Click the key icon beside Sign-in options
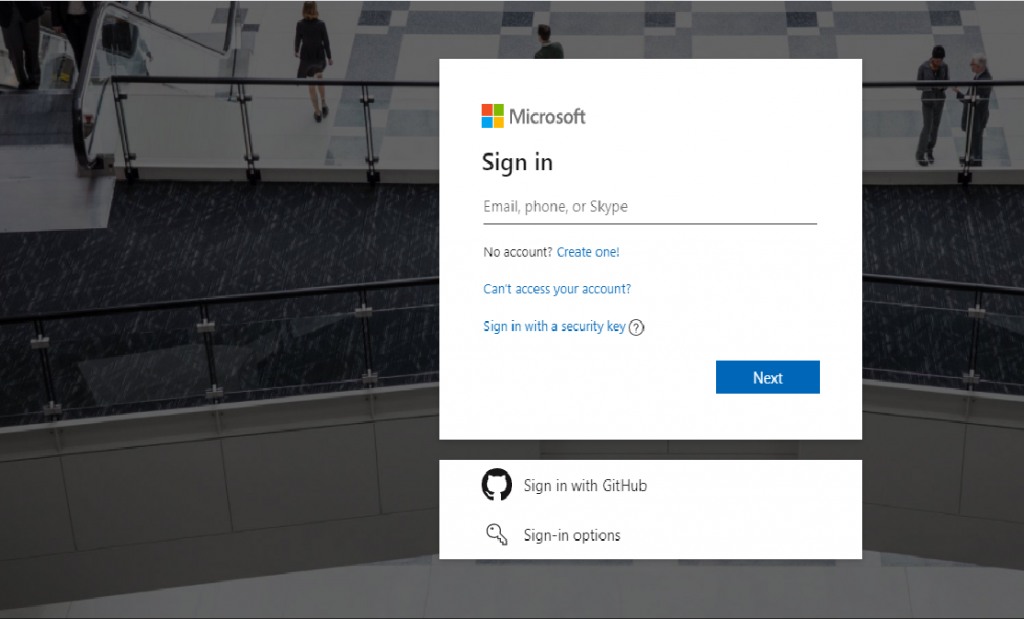 point(497,535)
